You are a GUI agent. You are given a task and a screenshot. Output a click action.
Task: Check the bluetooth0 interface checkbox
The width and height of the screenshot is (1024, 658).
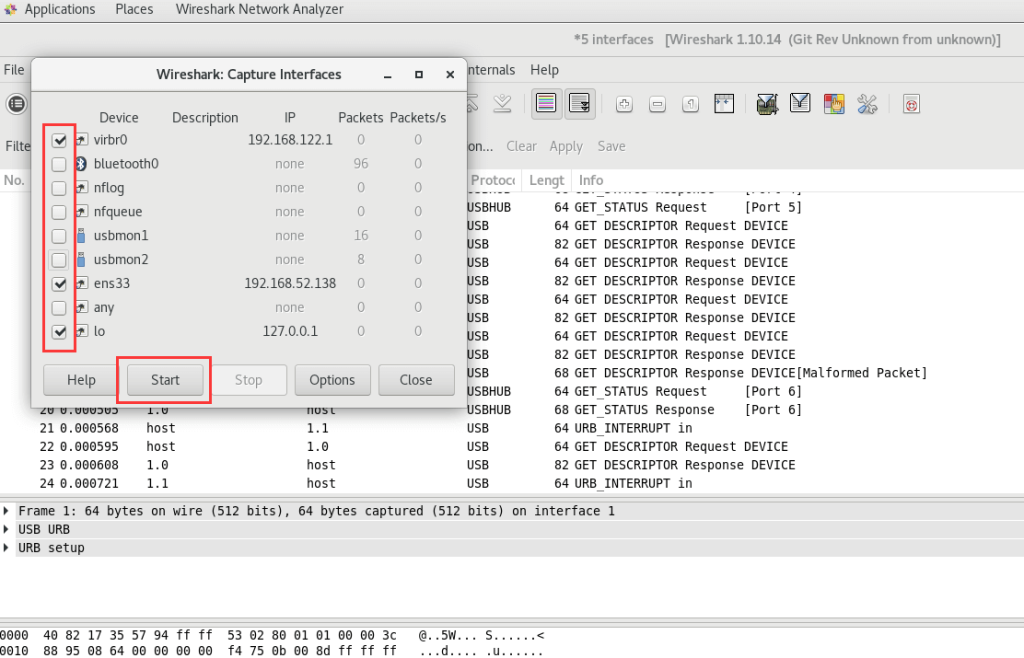tap(59, 164)
